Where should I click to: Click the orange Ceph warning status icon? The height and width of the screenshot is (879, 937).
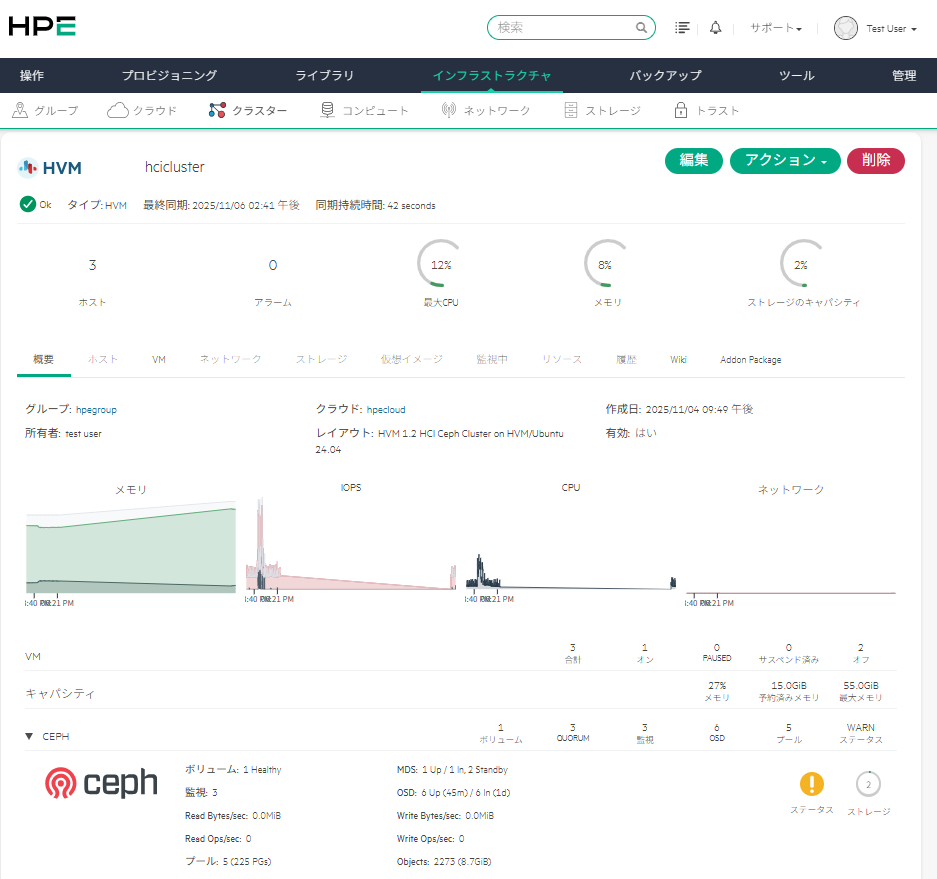click(x=811, y=784)
